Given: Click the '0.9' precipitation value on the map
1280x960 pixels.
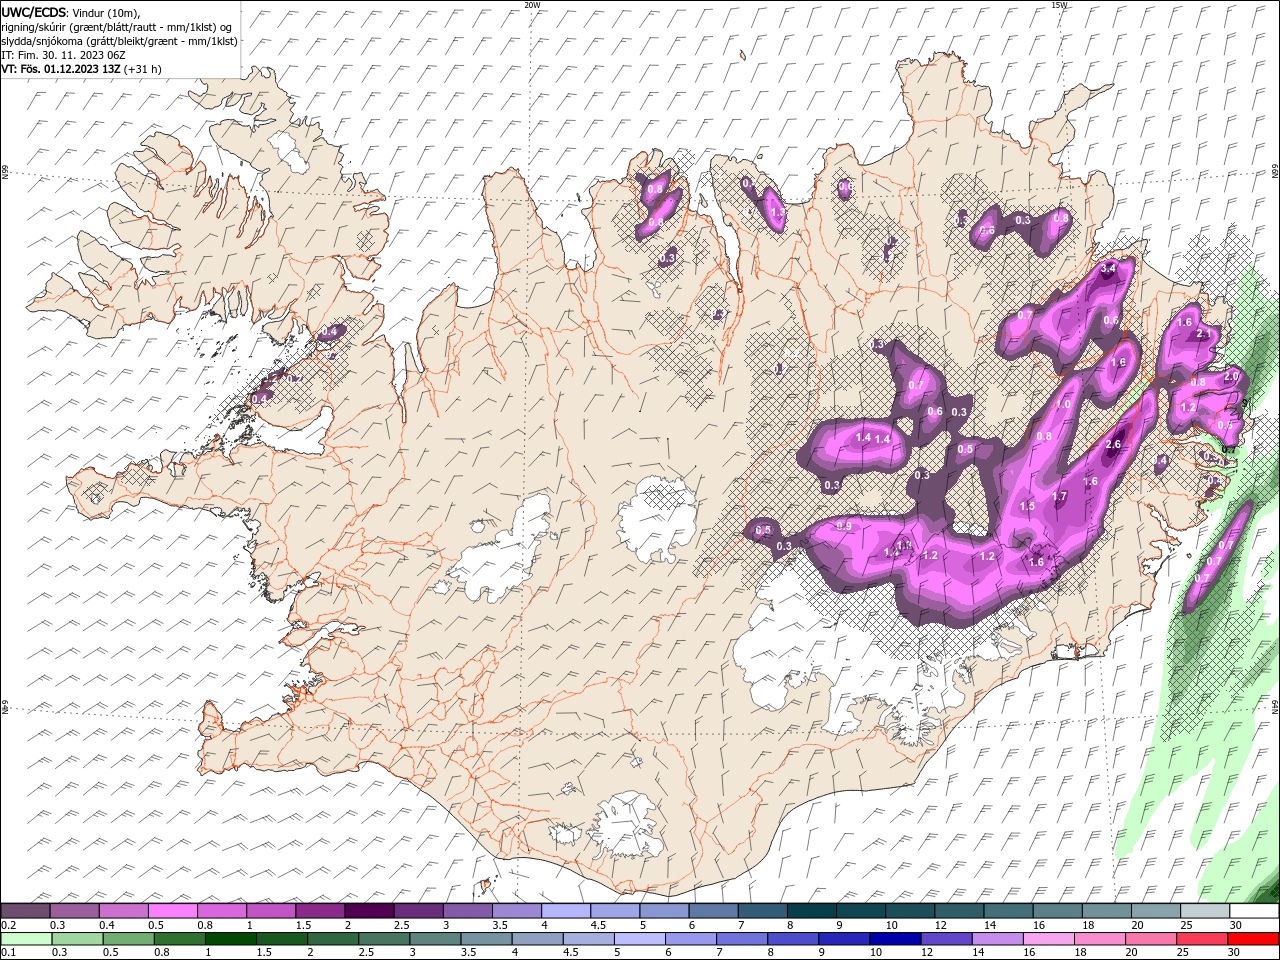Looking at the screenshot, I should pos(844,526).
